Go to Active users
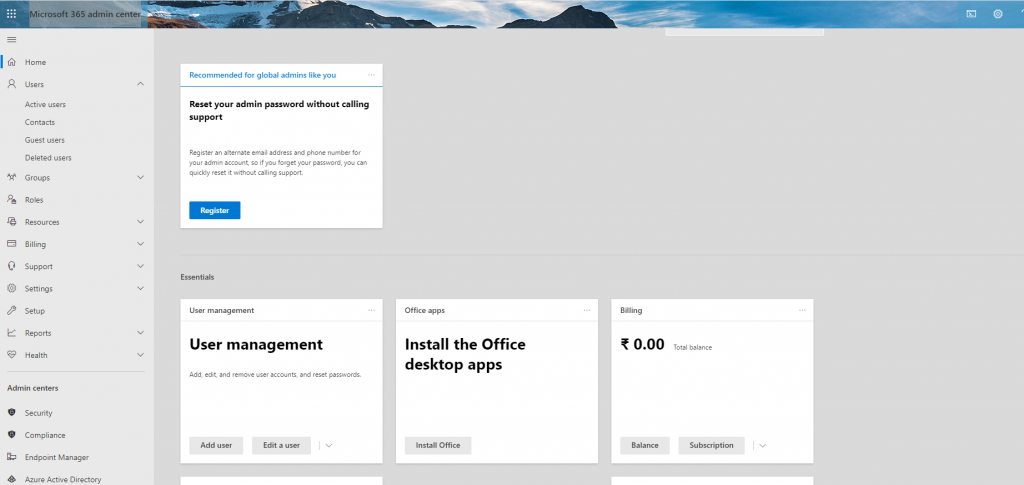Screen dimensions: 1024x485 [45, 104]
